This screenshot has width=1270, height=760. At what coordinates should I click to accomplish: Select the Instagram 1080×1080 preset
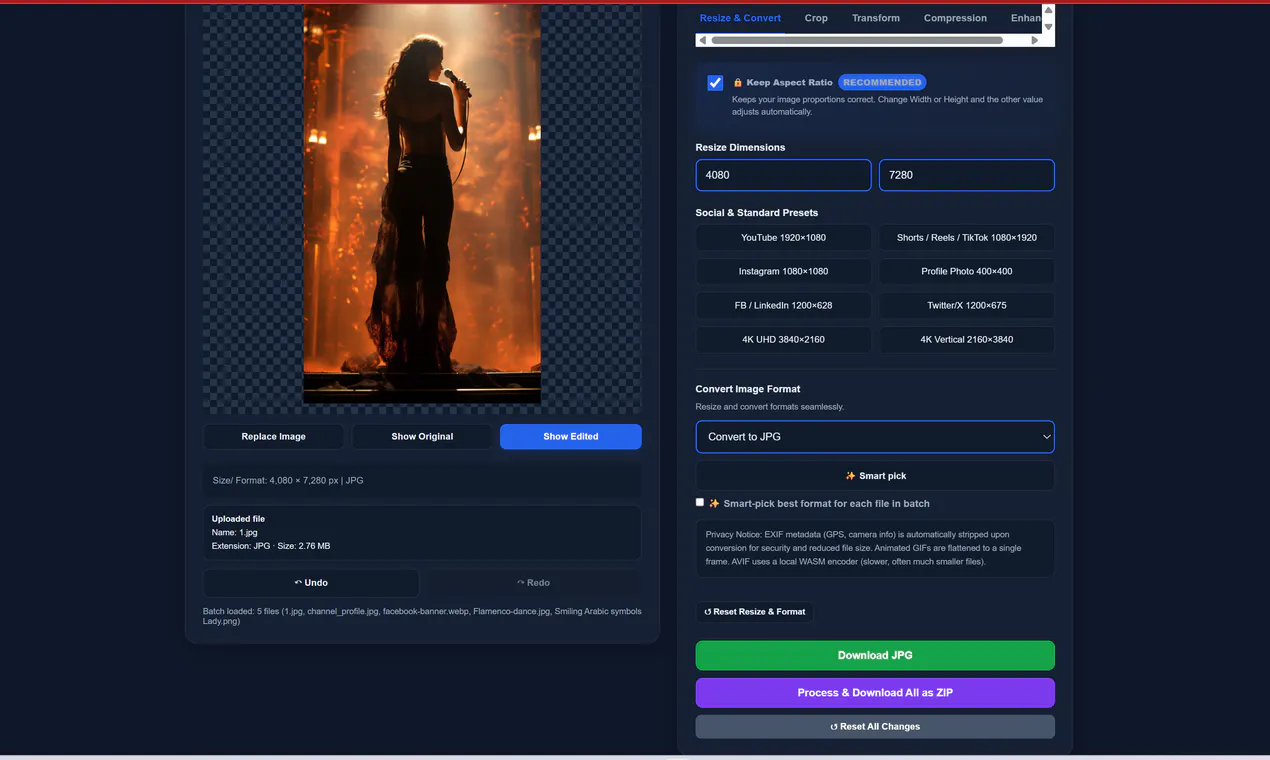coord(784,272)
